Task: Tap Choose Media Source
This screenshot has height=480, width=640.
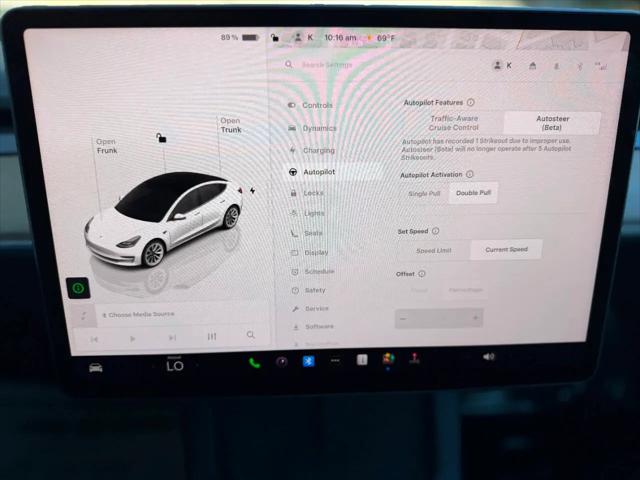Action: coord(138,314)
